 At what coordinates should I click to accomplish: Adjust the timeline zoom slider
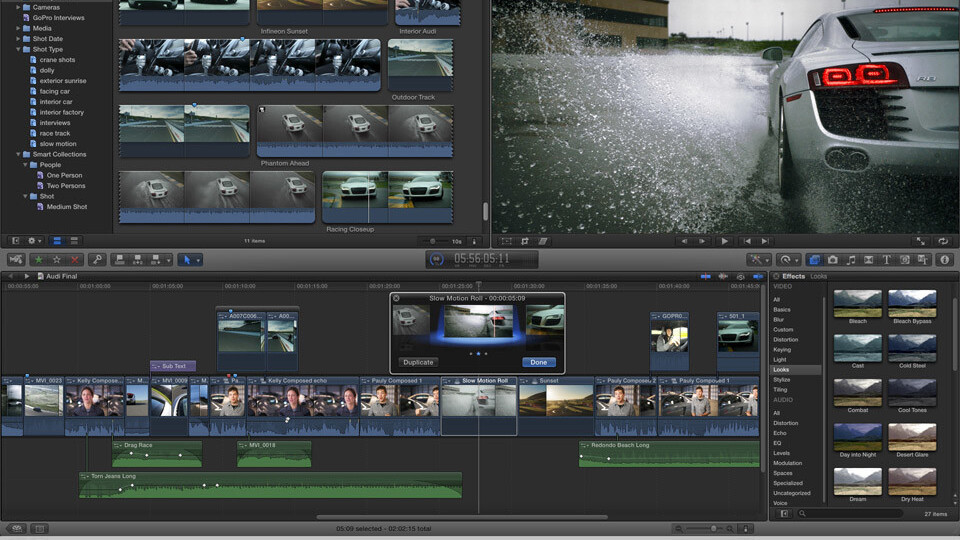click(714, 528)
